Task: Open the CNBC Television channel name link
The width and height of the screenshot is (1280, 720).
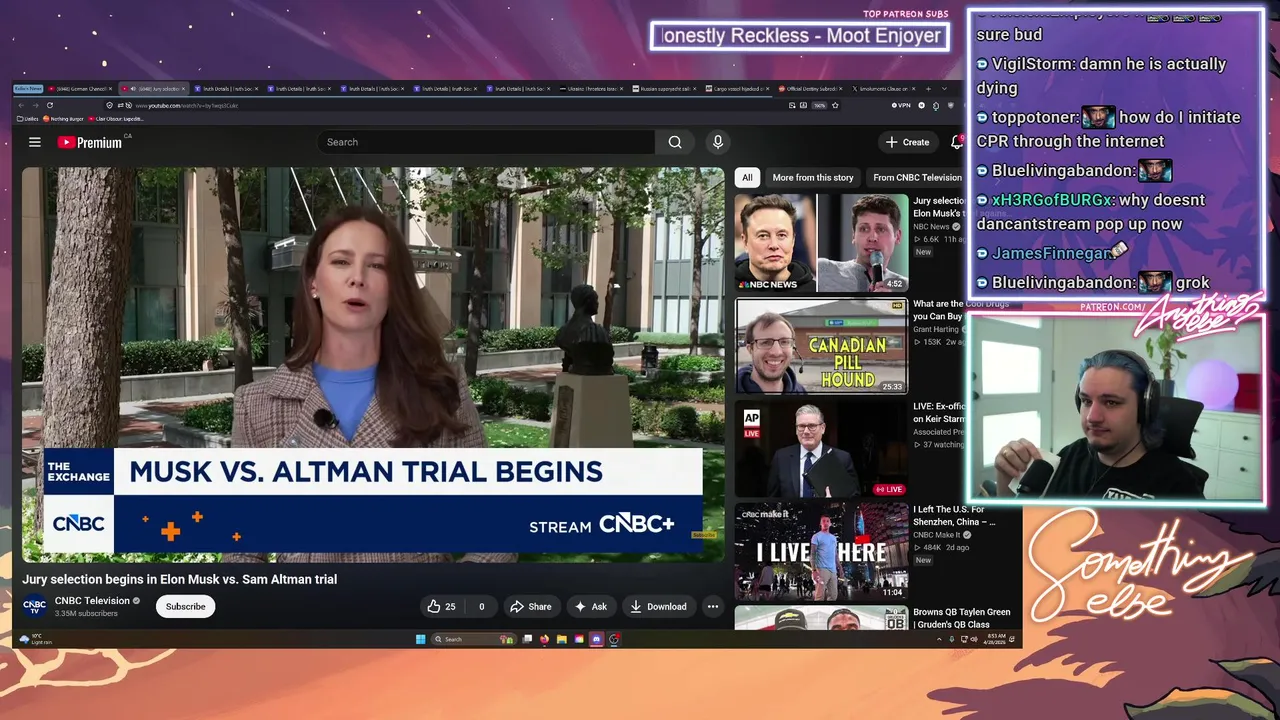Action: point(92,601)
